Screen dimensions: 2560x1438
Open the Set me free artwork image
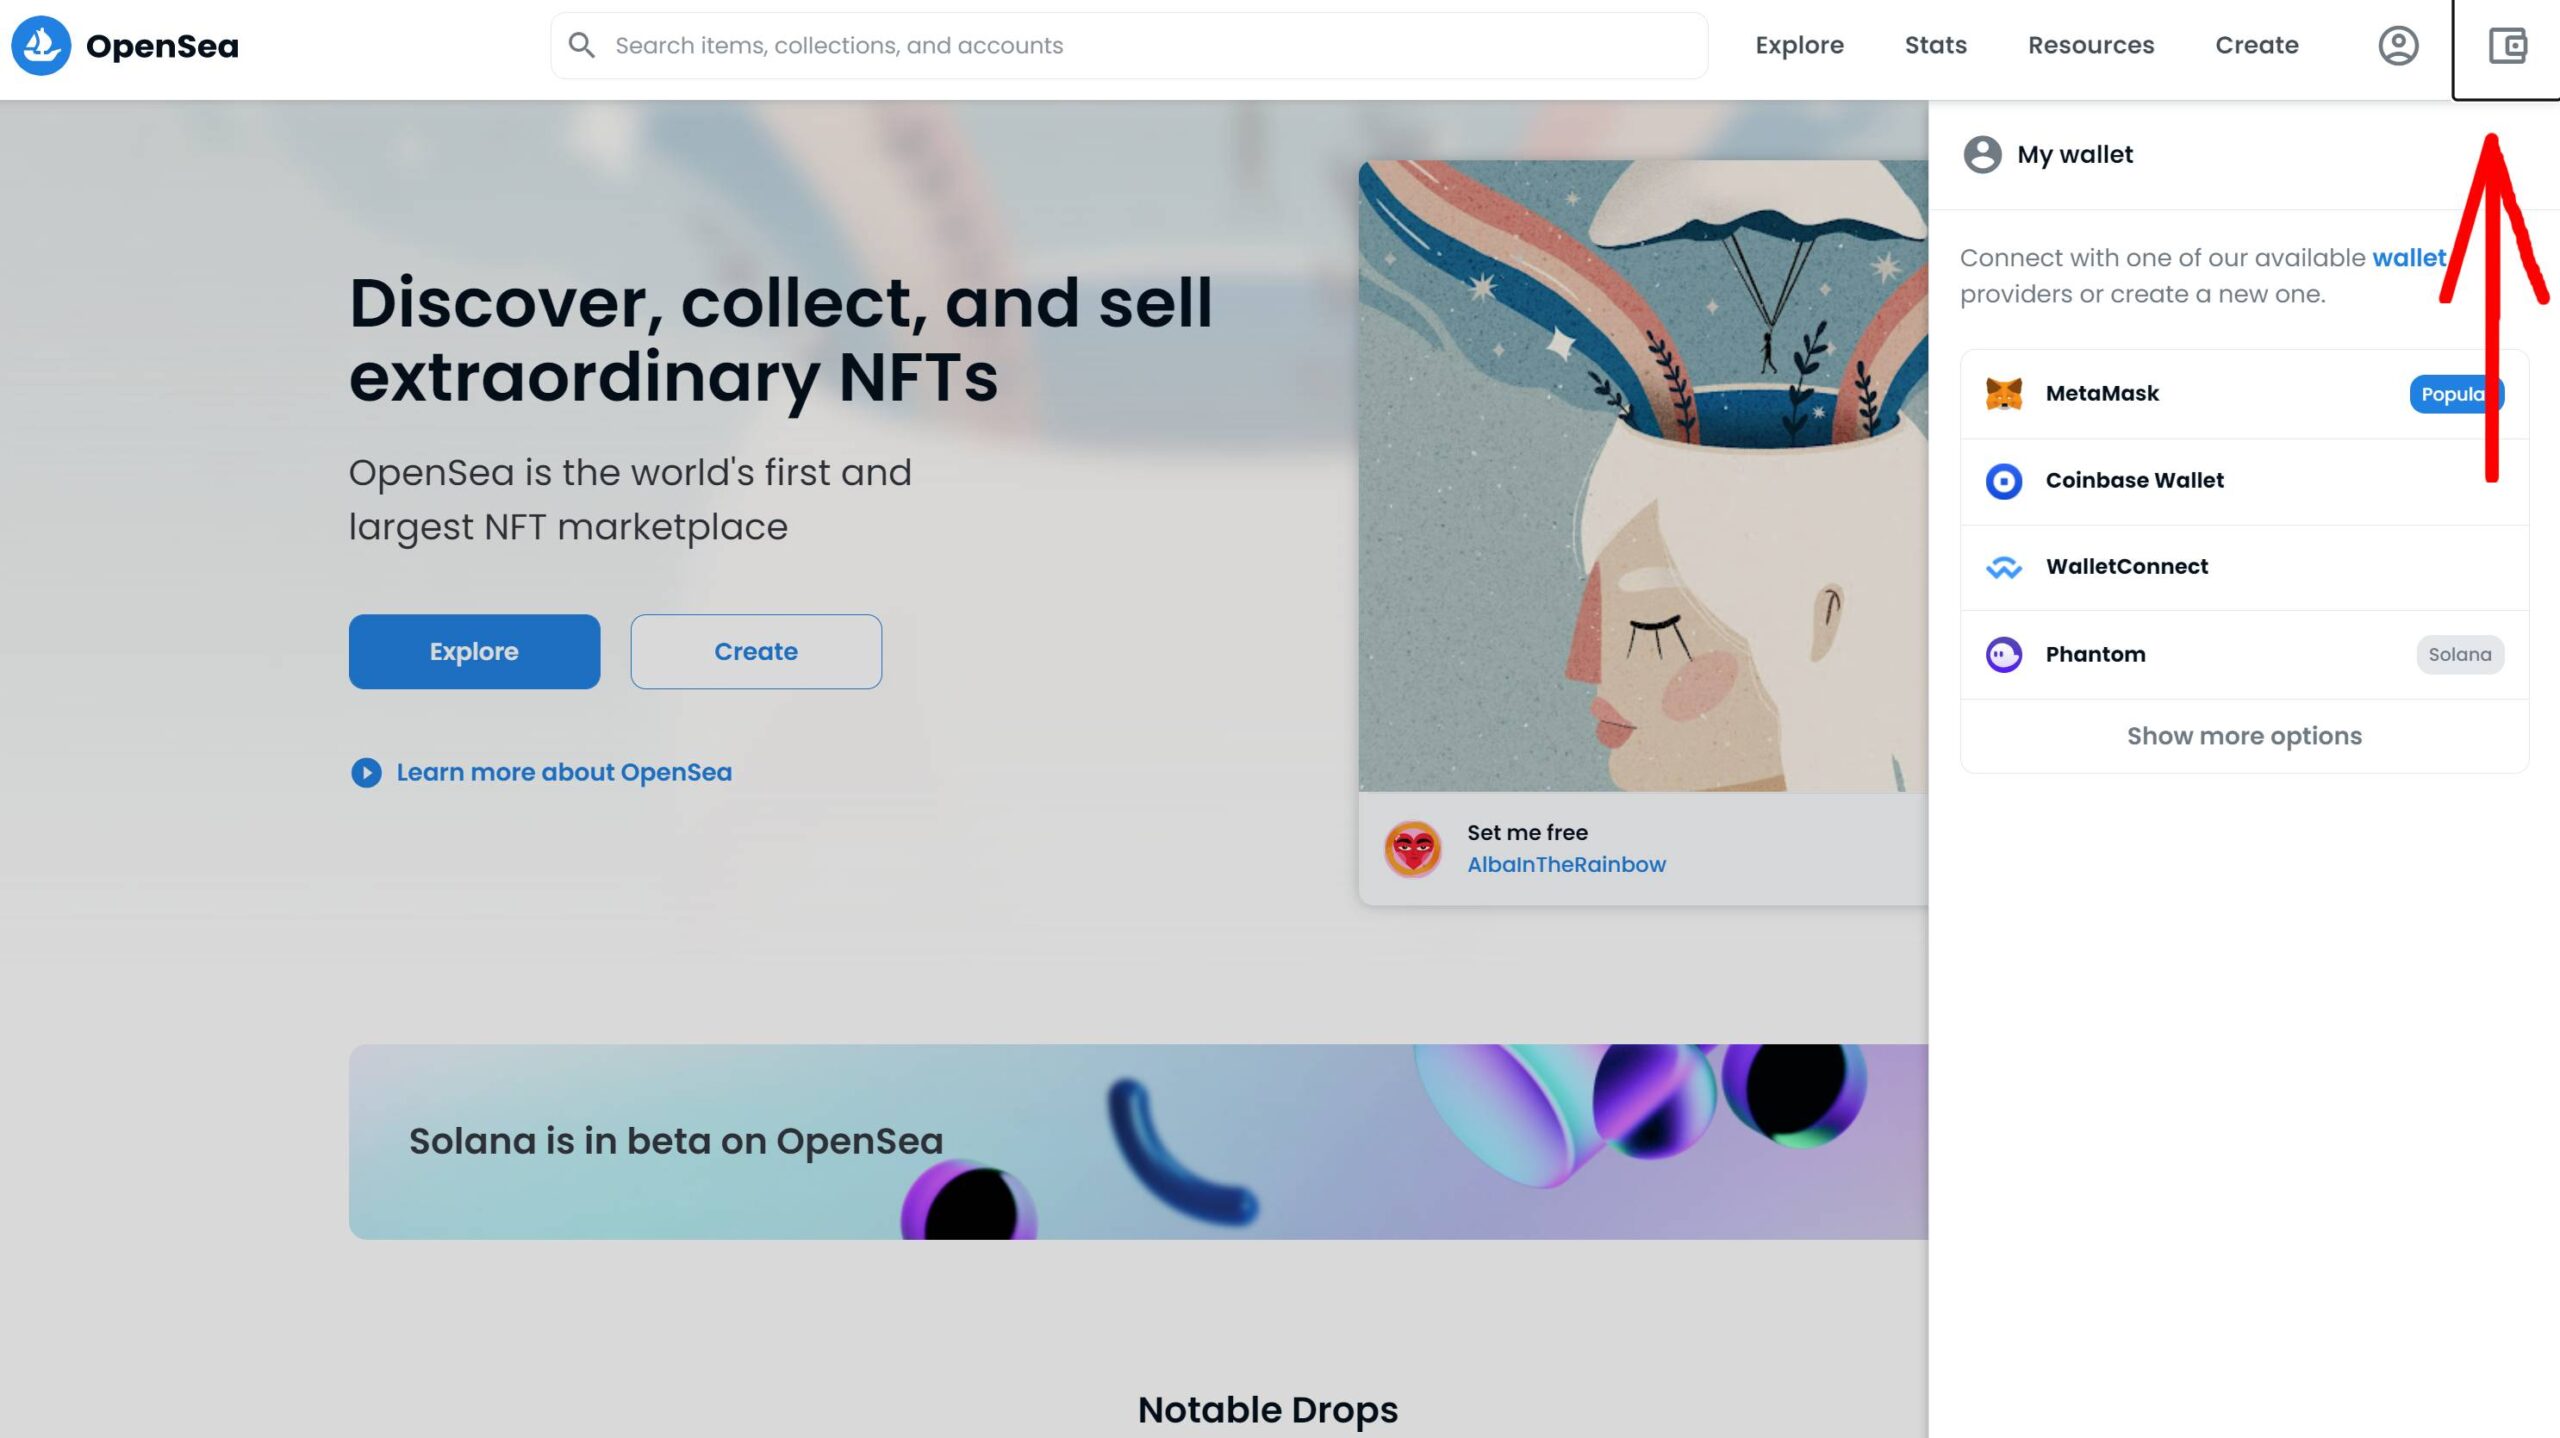[x=1643, y=476]
